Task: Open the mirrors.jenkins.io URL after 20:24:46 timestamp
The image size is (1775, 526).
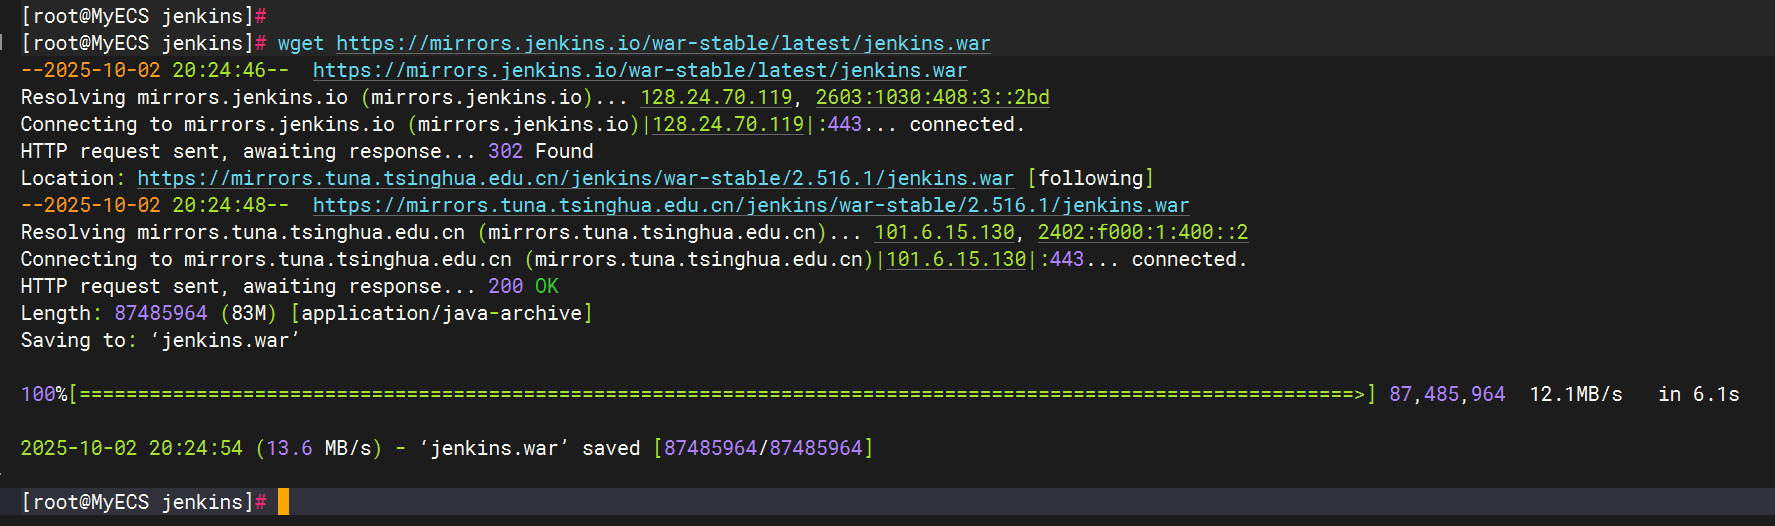Action: (640, 70)
